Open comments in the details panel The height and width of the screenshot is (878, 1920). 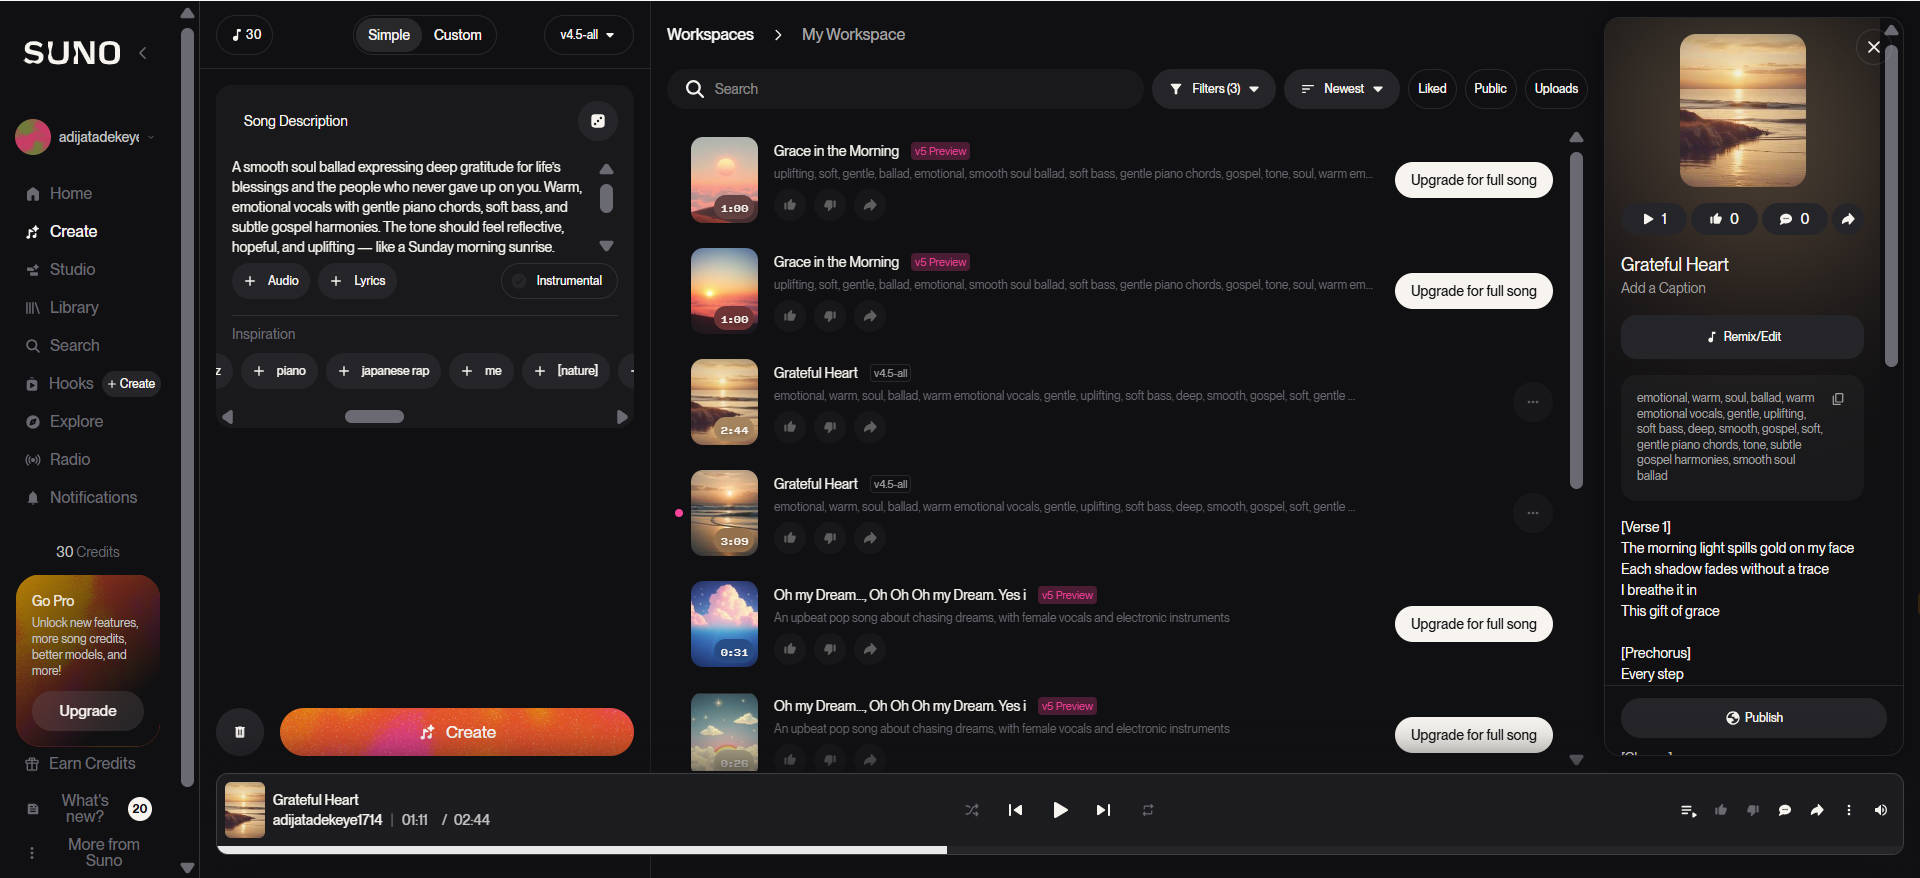coord(1794,219)
